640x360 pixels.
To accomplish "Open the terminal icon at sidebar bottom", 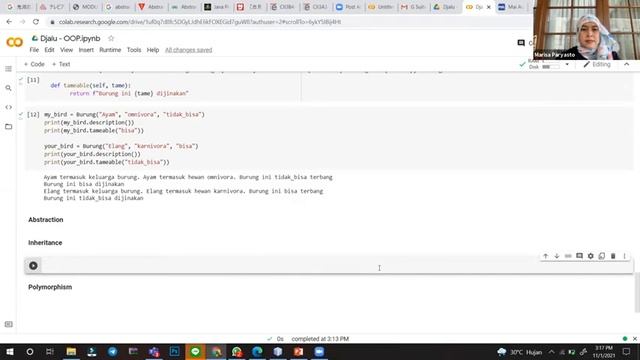I will tap(9, 324).
